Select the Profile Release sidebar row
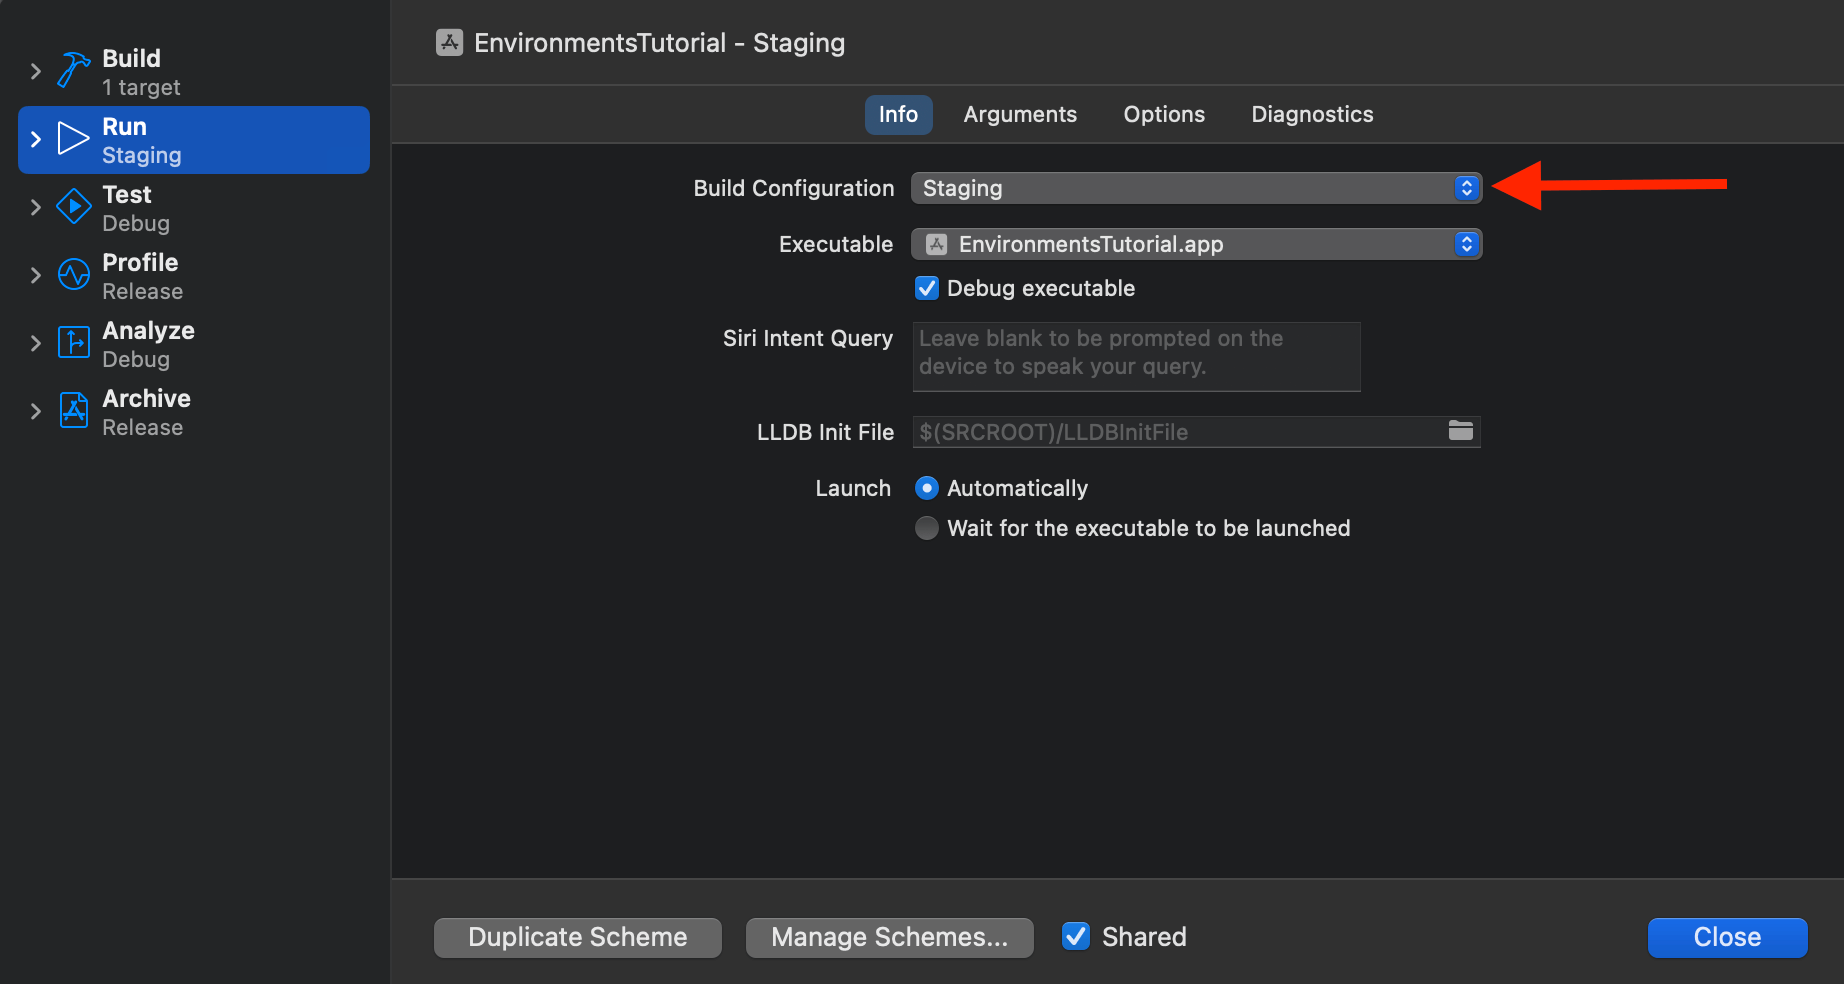The width and height of the screenshot is (1844, 984). click(194, 276)
